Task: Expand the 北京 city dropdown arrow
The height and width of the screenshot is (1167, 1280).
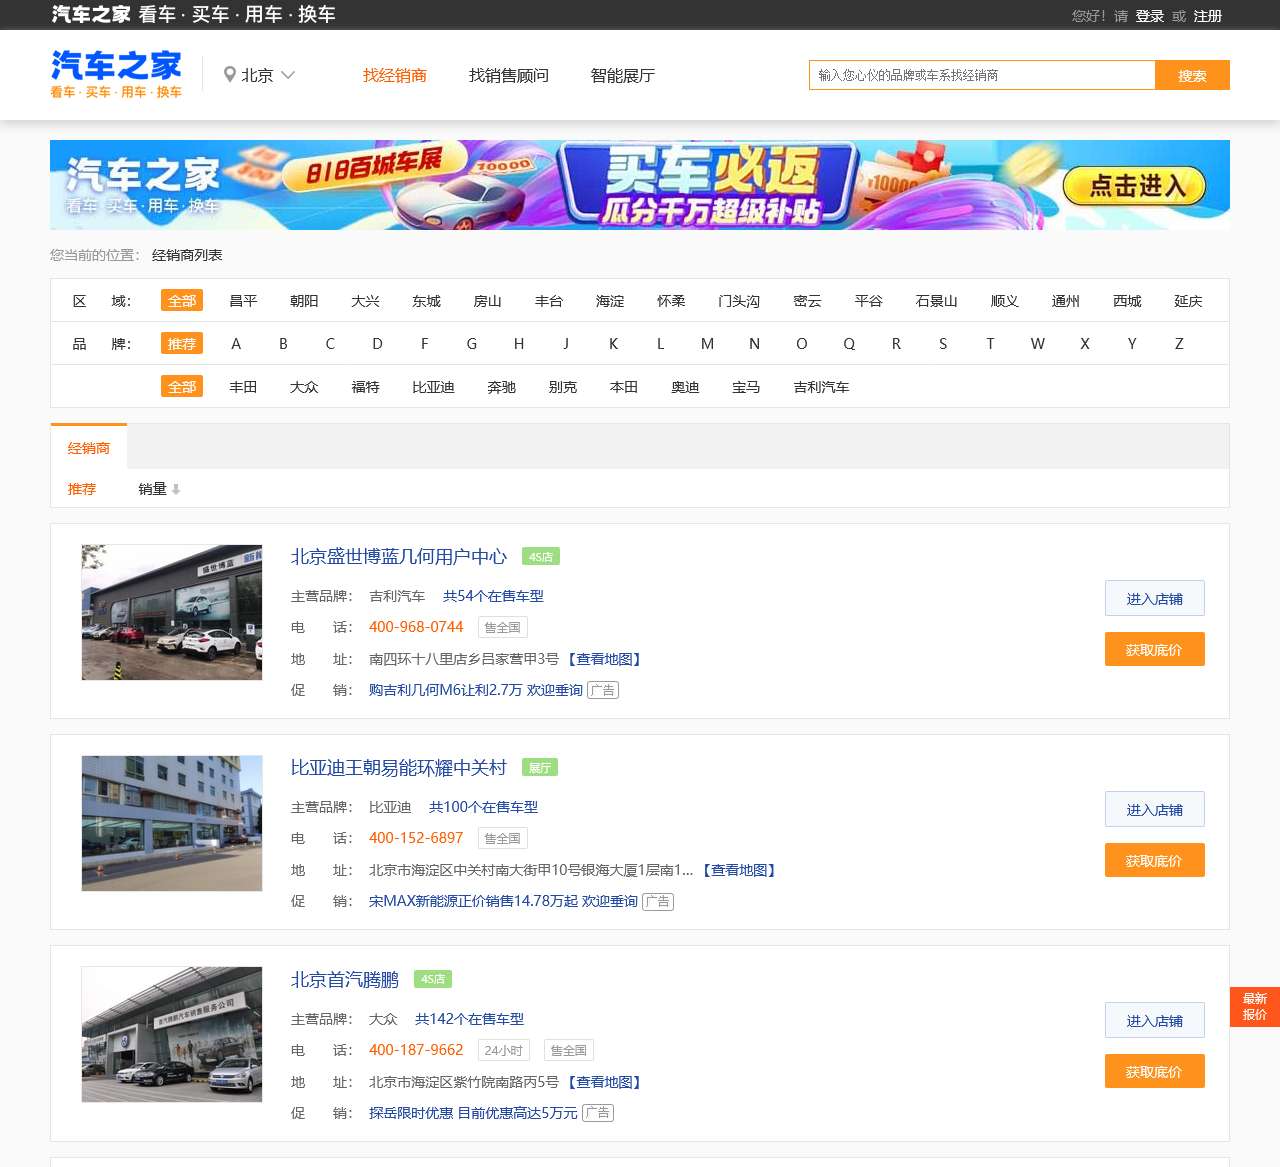Action: (288, 75)
